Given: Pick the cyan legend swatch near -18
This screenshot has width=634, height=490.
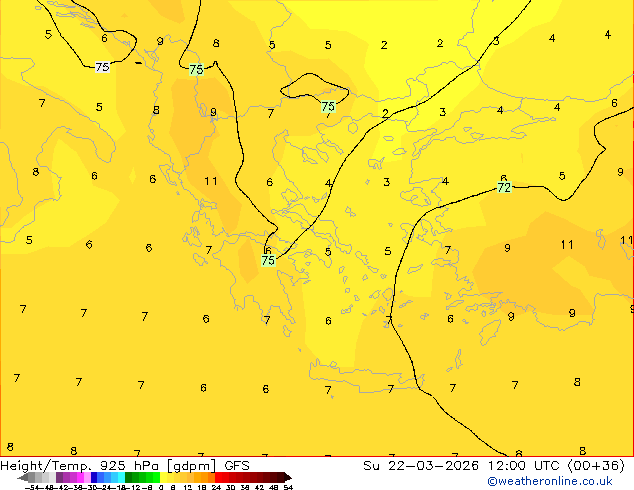Looking at the screenshot, I should pos(122,477).
